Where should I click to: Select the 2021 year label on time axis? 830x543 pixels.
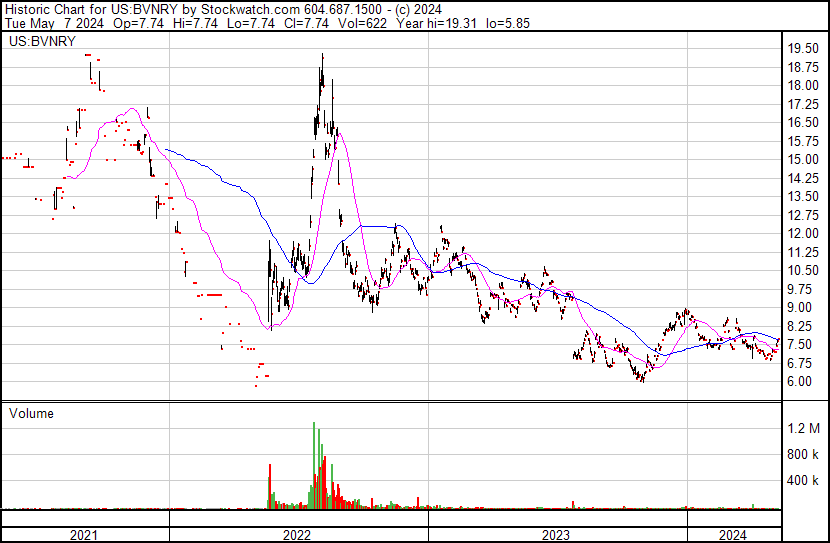click(84, 534)
